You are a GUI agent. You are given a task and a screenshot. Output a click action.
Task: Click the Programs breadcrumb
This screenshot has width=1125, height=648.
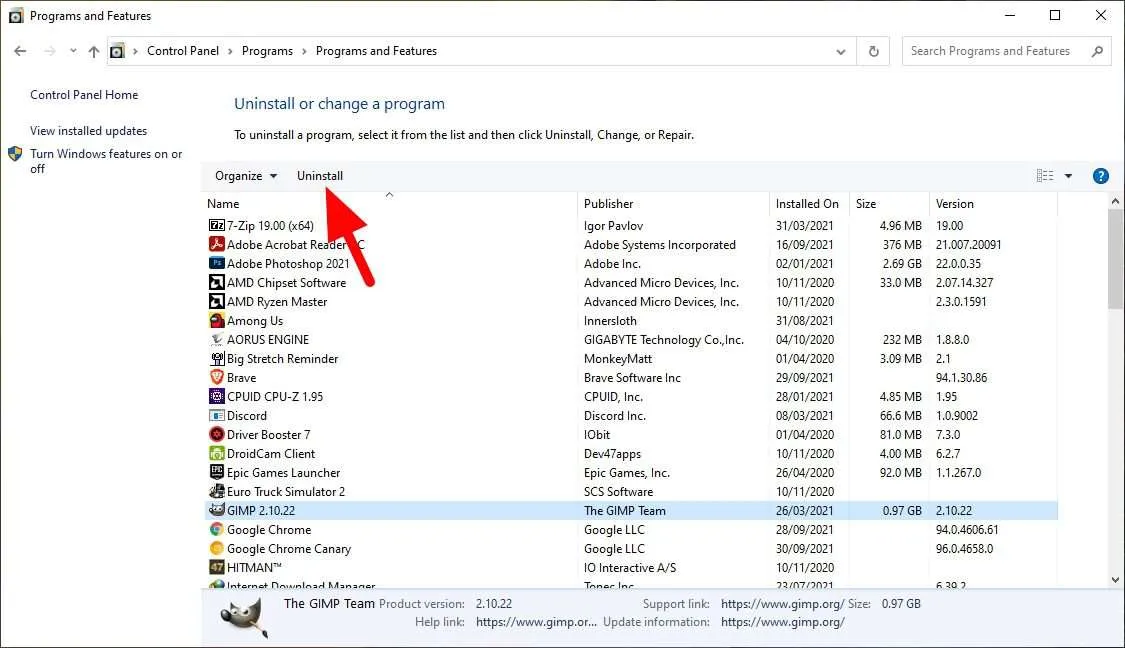click(x=267, y=51)
